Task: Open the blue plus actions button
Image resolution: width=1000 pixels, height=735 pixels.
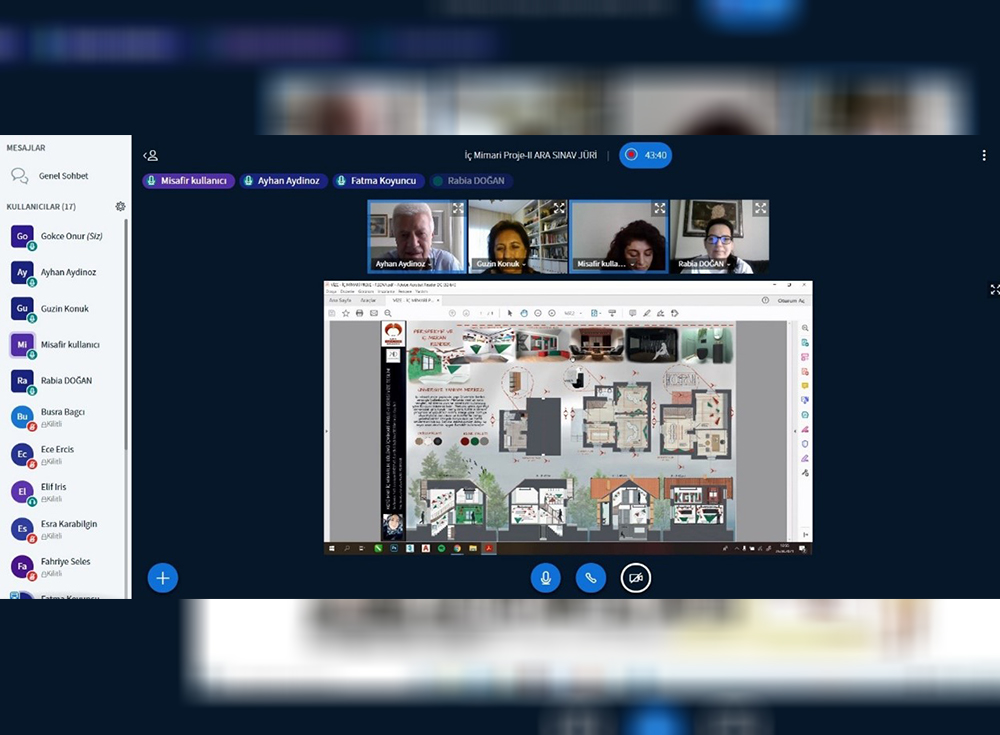Action: point(163,578)
